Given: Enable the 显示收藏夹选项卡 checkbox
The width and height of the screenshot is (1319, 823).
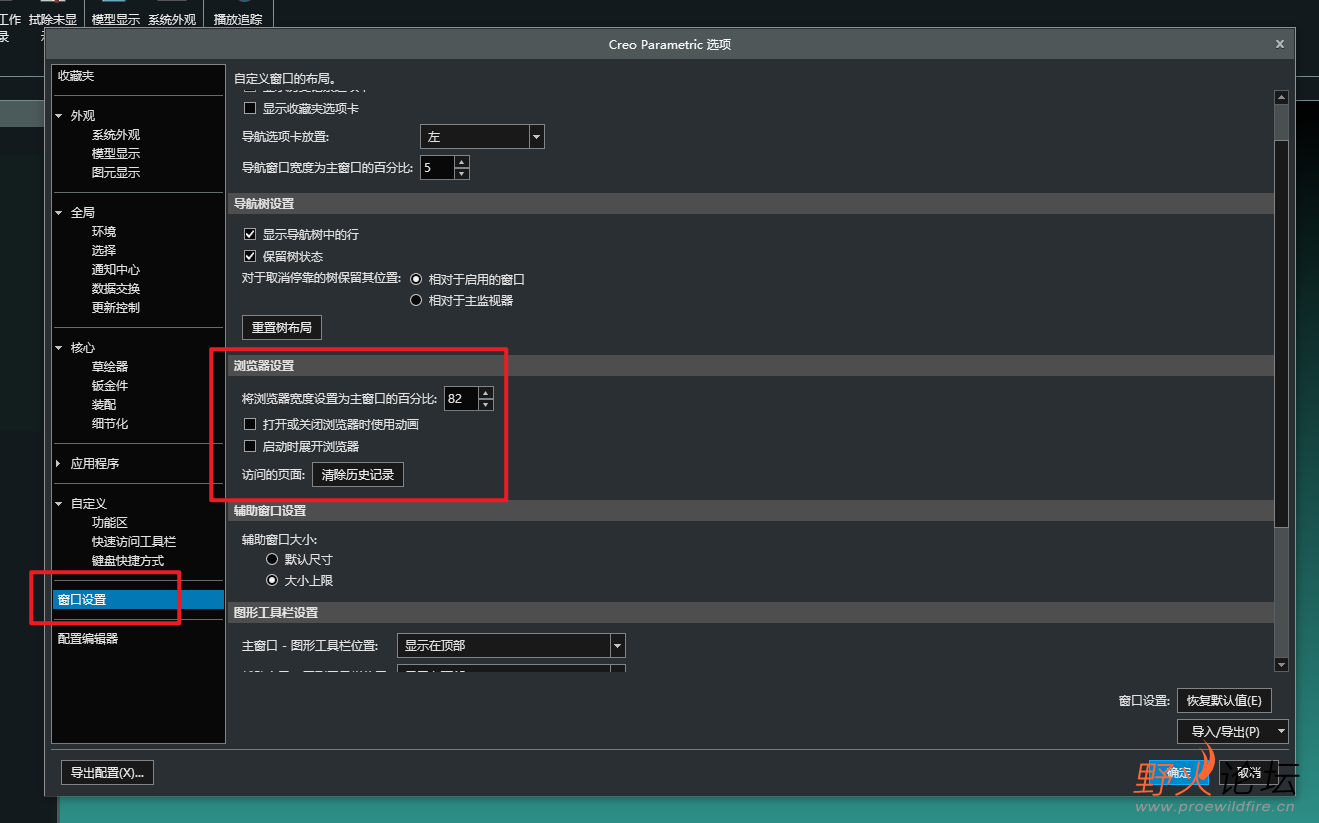Looking at the screenshot, I should [250, 108].
